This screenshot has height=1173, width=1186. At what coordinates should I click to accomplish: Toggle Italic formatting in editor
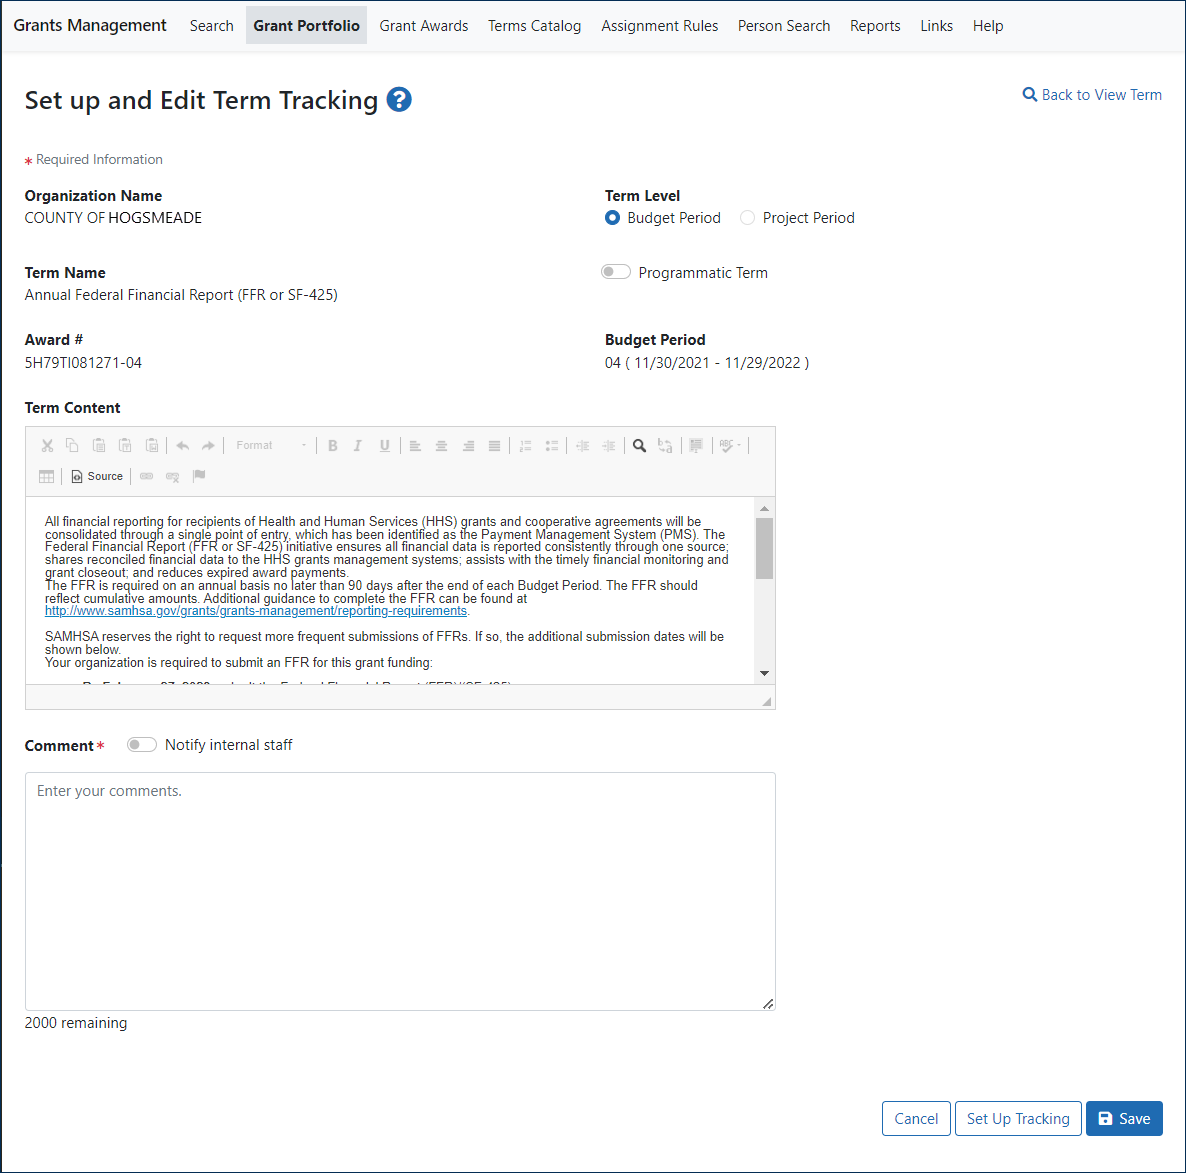(358, 445)
